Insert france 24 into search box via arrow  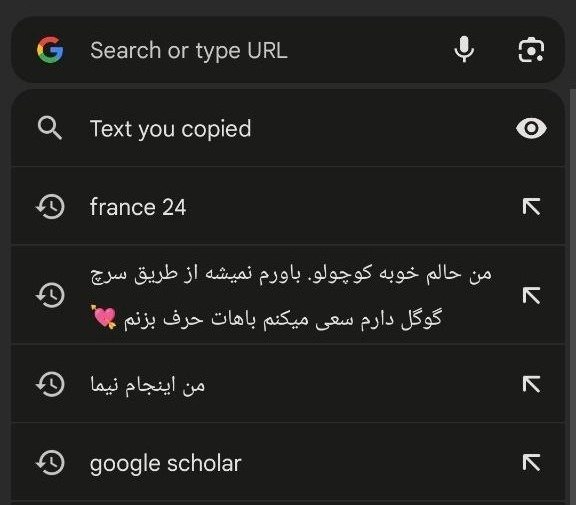(531, 206)
